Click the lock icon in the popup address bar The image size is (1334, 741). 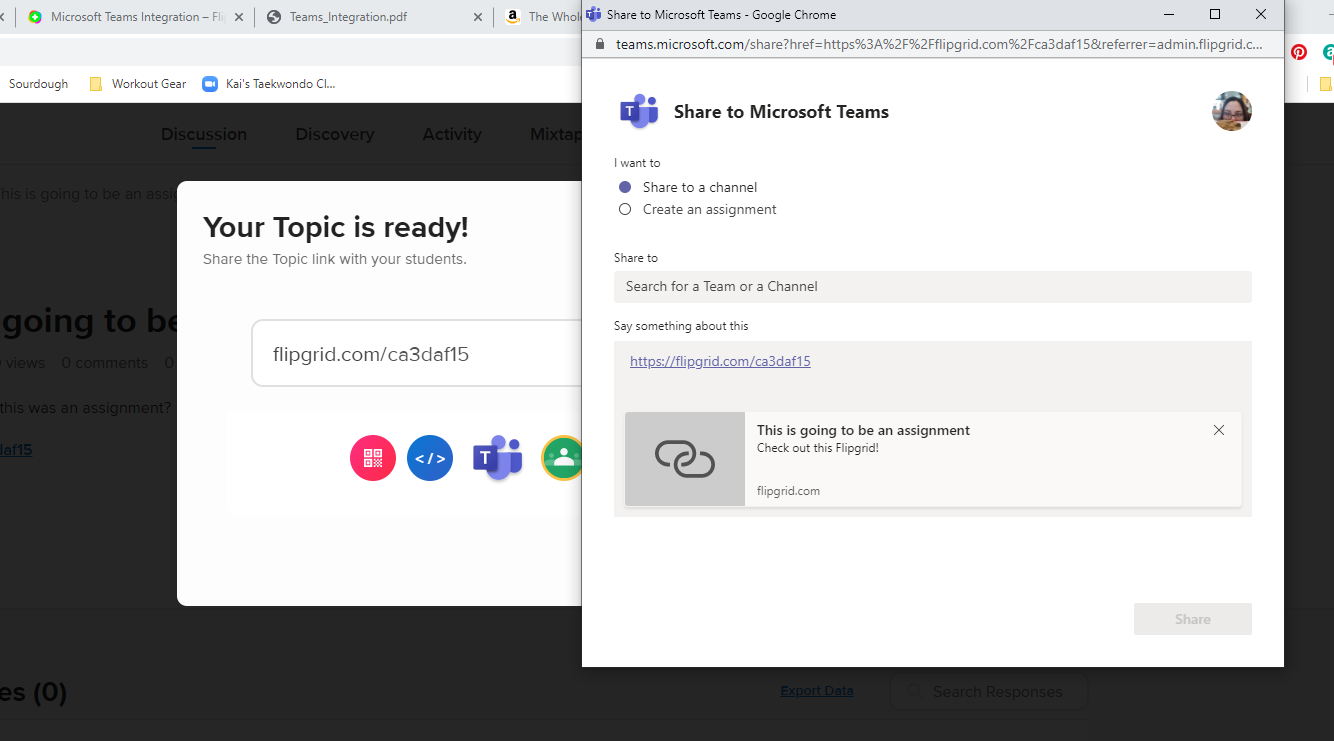600,44
